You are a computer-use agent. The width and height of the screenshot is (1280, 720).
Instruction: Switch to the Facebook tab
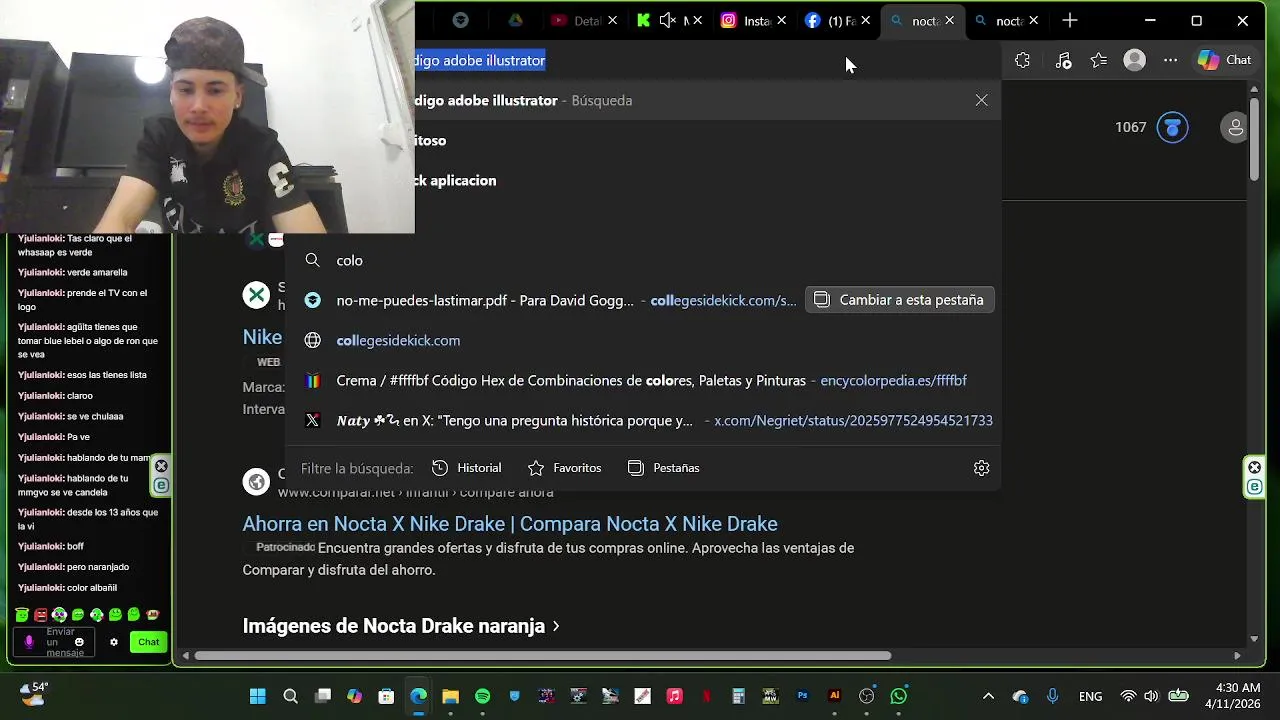829,20
